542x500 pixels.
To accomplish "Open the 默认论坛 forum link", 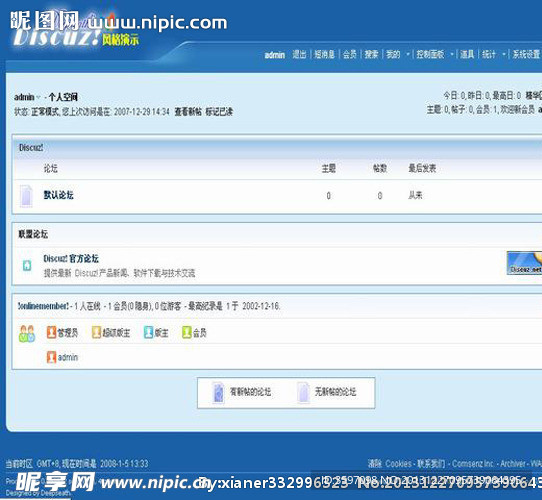I will (x=58, y=195).
